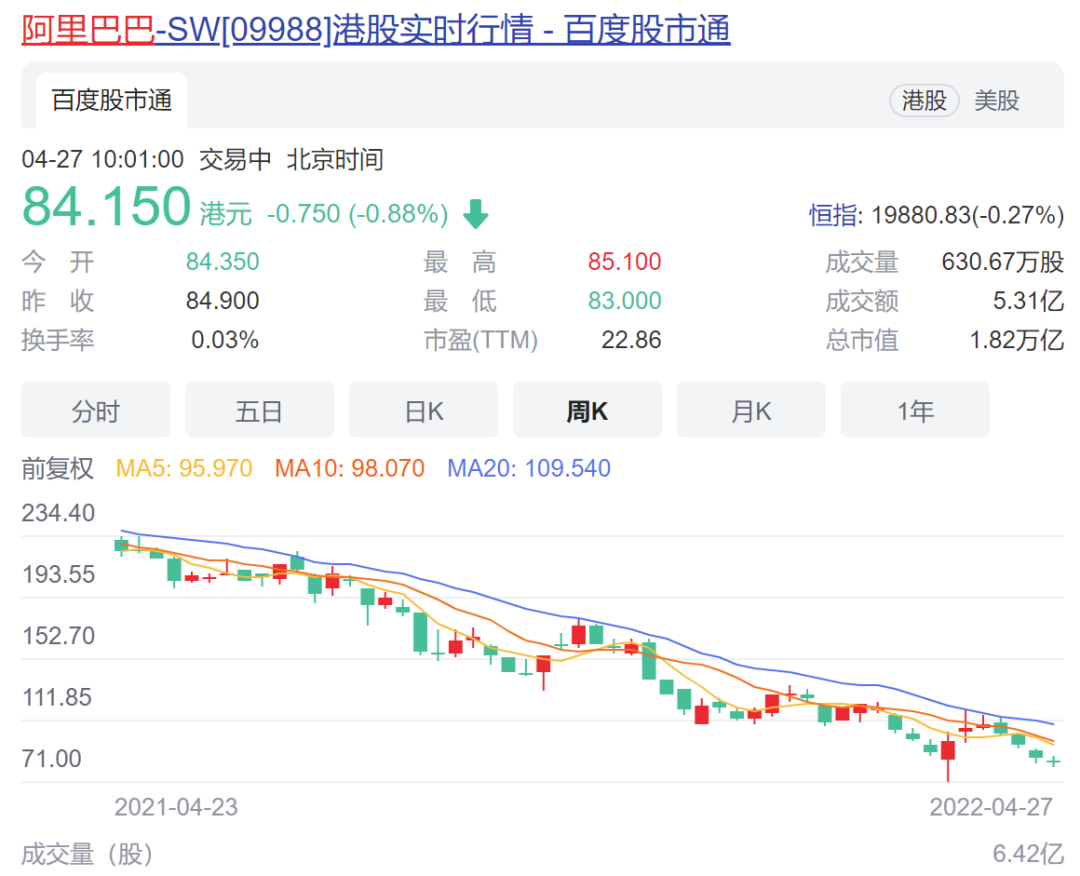Select the 周K weekly chart tab
This screenshot has width=1080, height=876.
click(x=587, y=409)
